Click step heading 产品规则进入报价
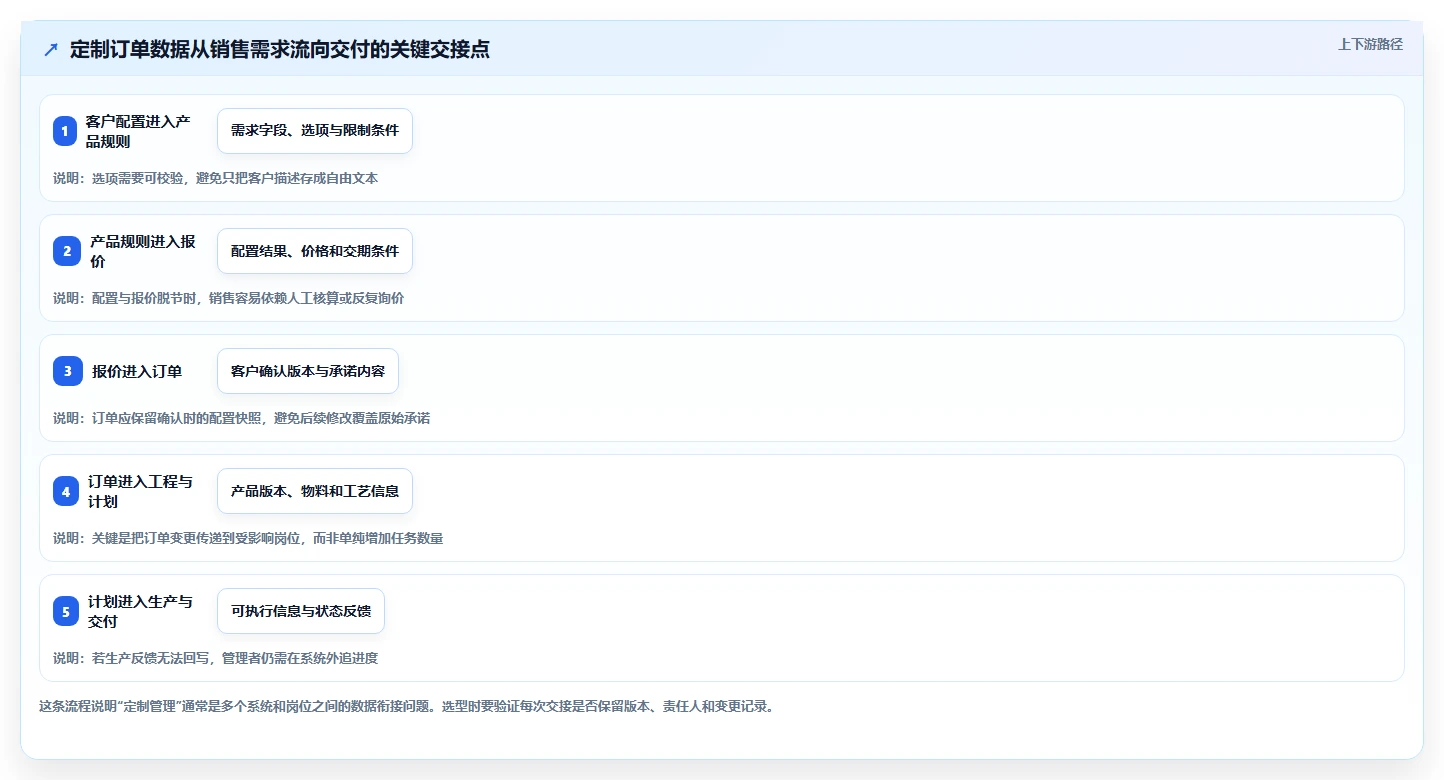The width and height of the screenshot is (1444, 780). pyautogui.click(x=143, y=251)
